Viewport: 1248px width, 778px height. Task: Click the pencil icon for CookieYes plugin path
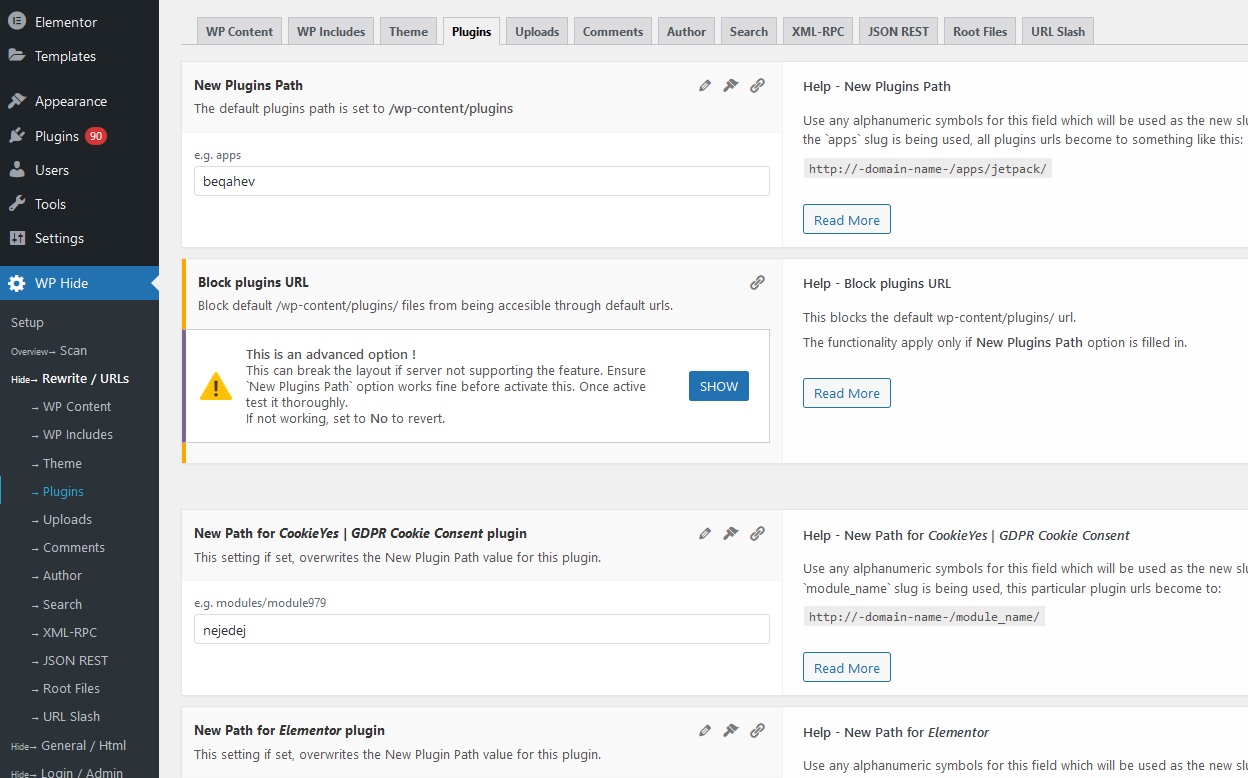(x=705, y=533)
